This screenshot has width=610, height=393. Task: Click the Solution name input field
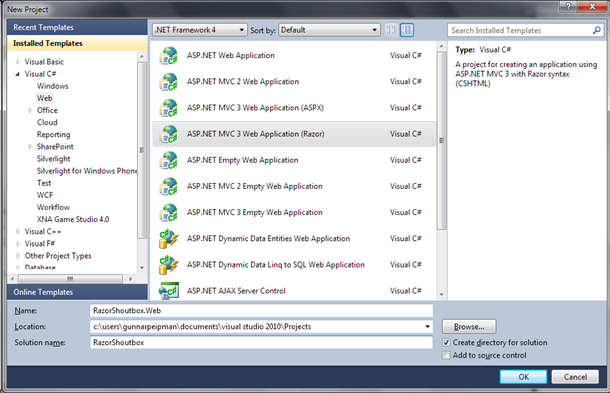[261, 342]
